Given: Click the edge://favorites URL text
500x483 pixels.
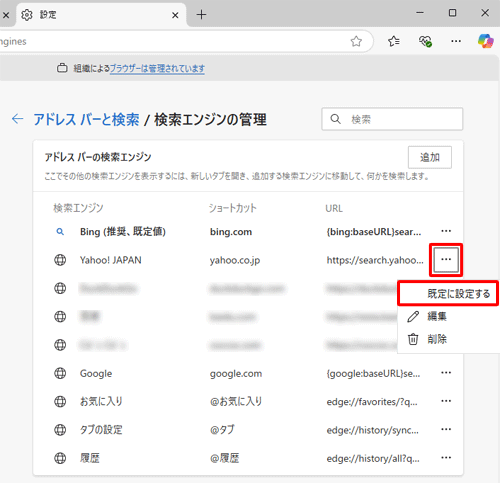Looking at the screenshot, I should (x=372, y=402).
